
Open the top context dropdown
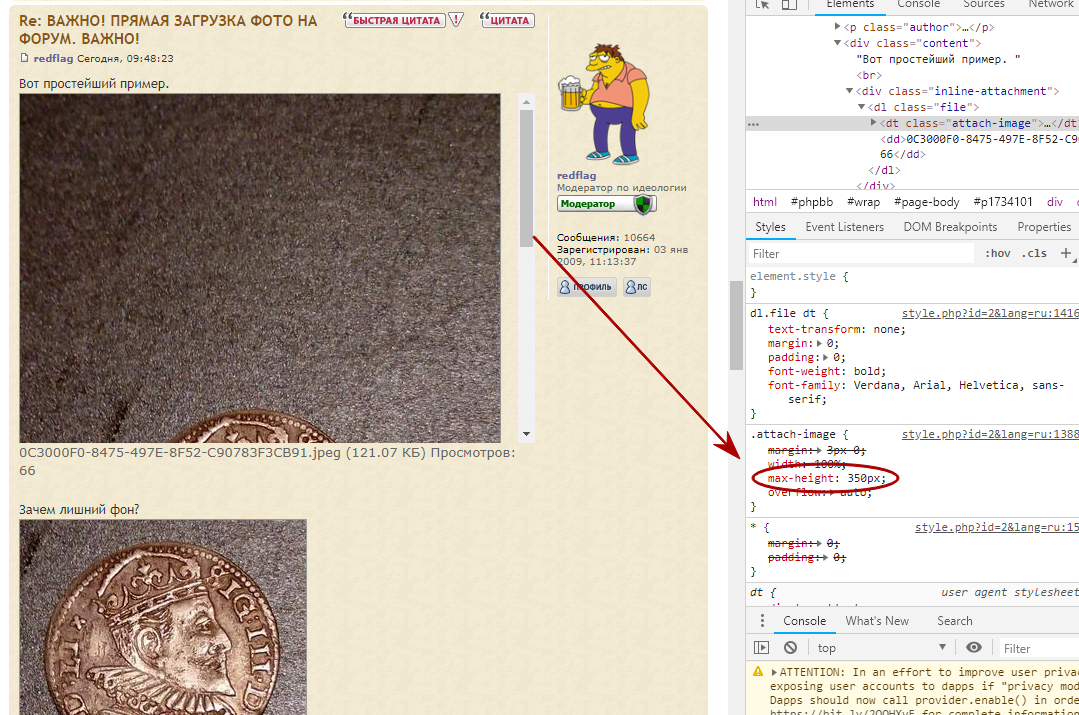click(882, 648)
